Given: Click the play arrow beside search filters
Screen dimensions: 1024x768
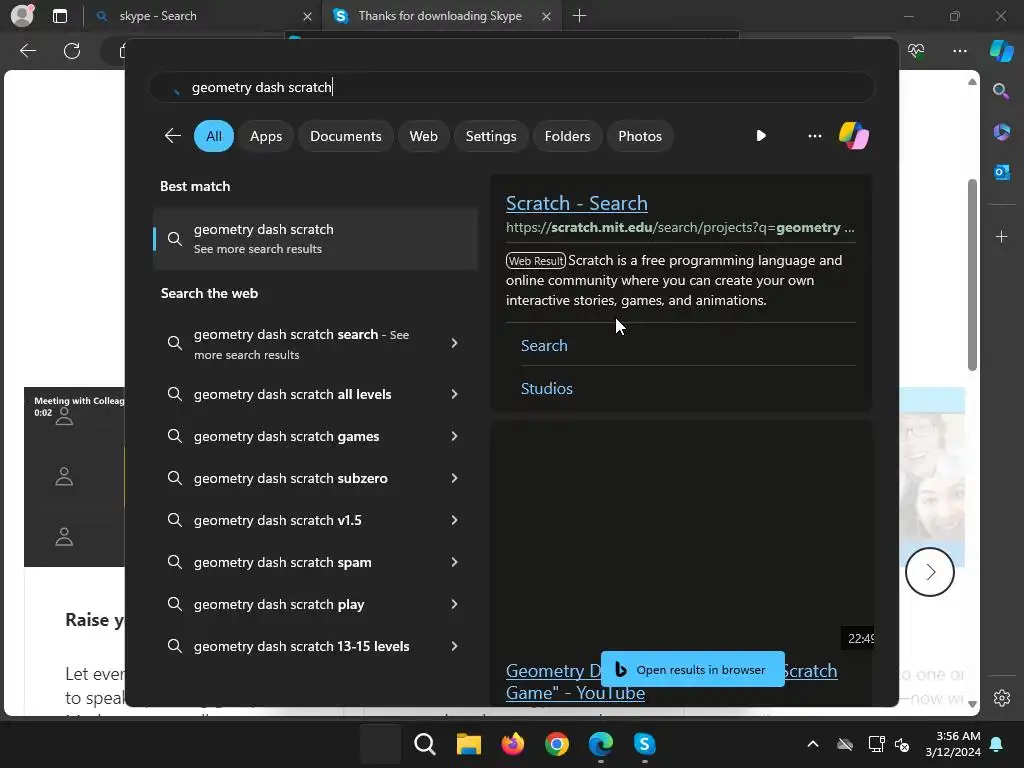Looking at the screenshot, I should pyautogui.click(x=761, y=136).
